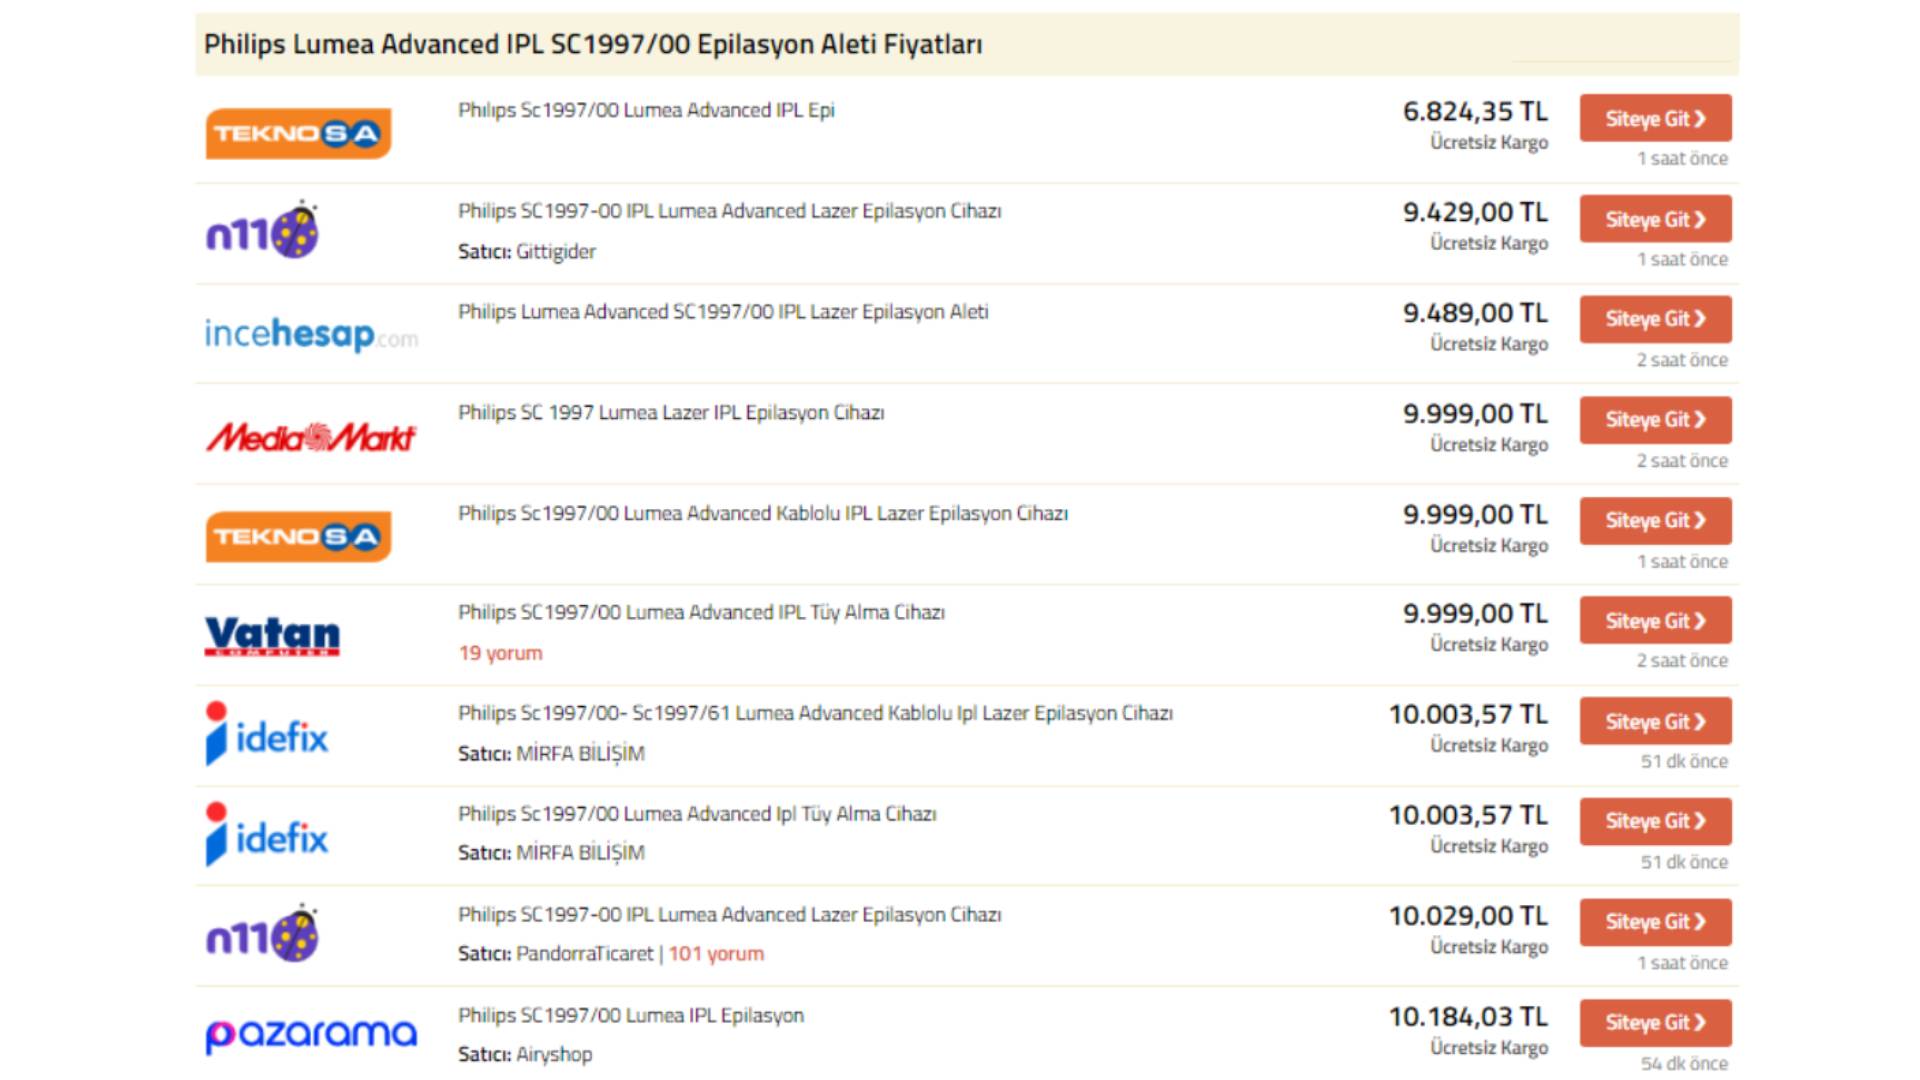Click Siteye Git for the 9.489,00 TL incehesap offer

(1655, 319)
